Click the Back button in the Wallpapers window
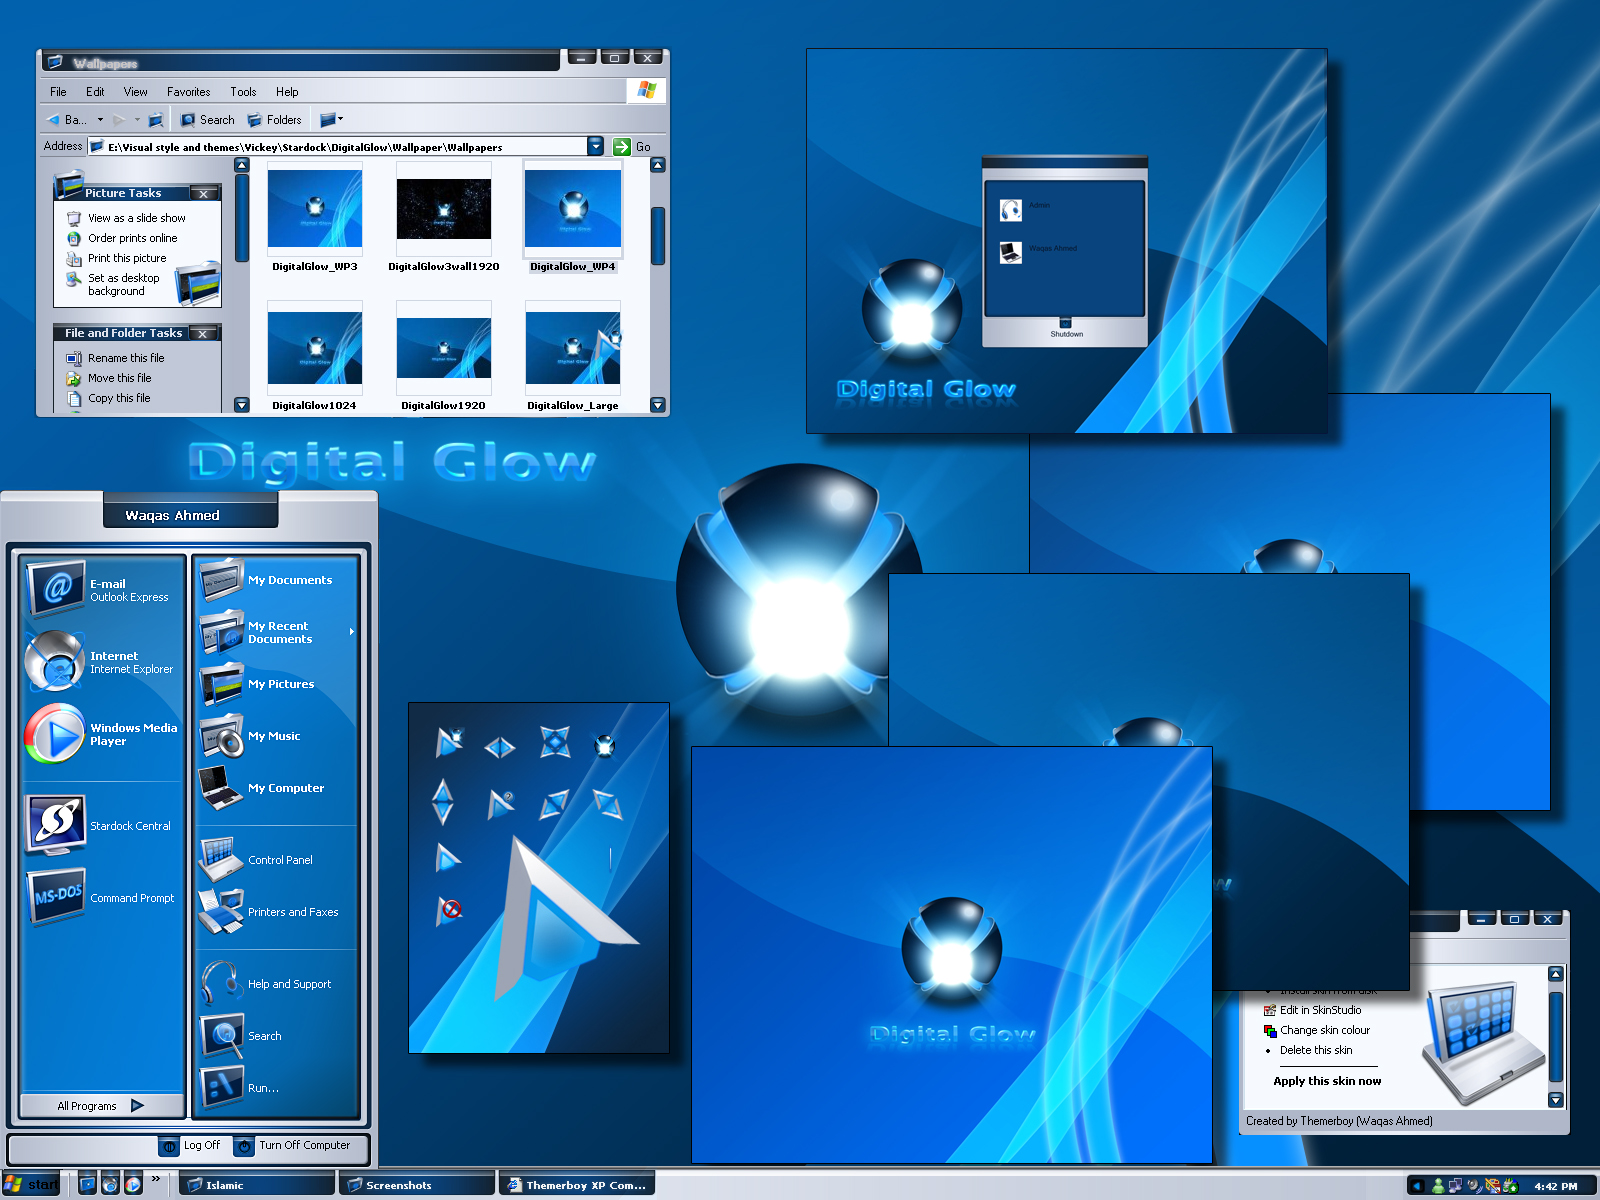The width and height of the screenshot is (1600, 1200). [66, 120]
